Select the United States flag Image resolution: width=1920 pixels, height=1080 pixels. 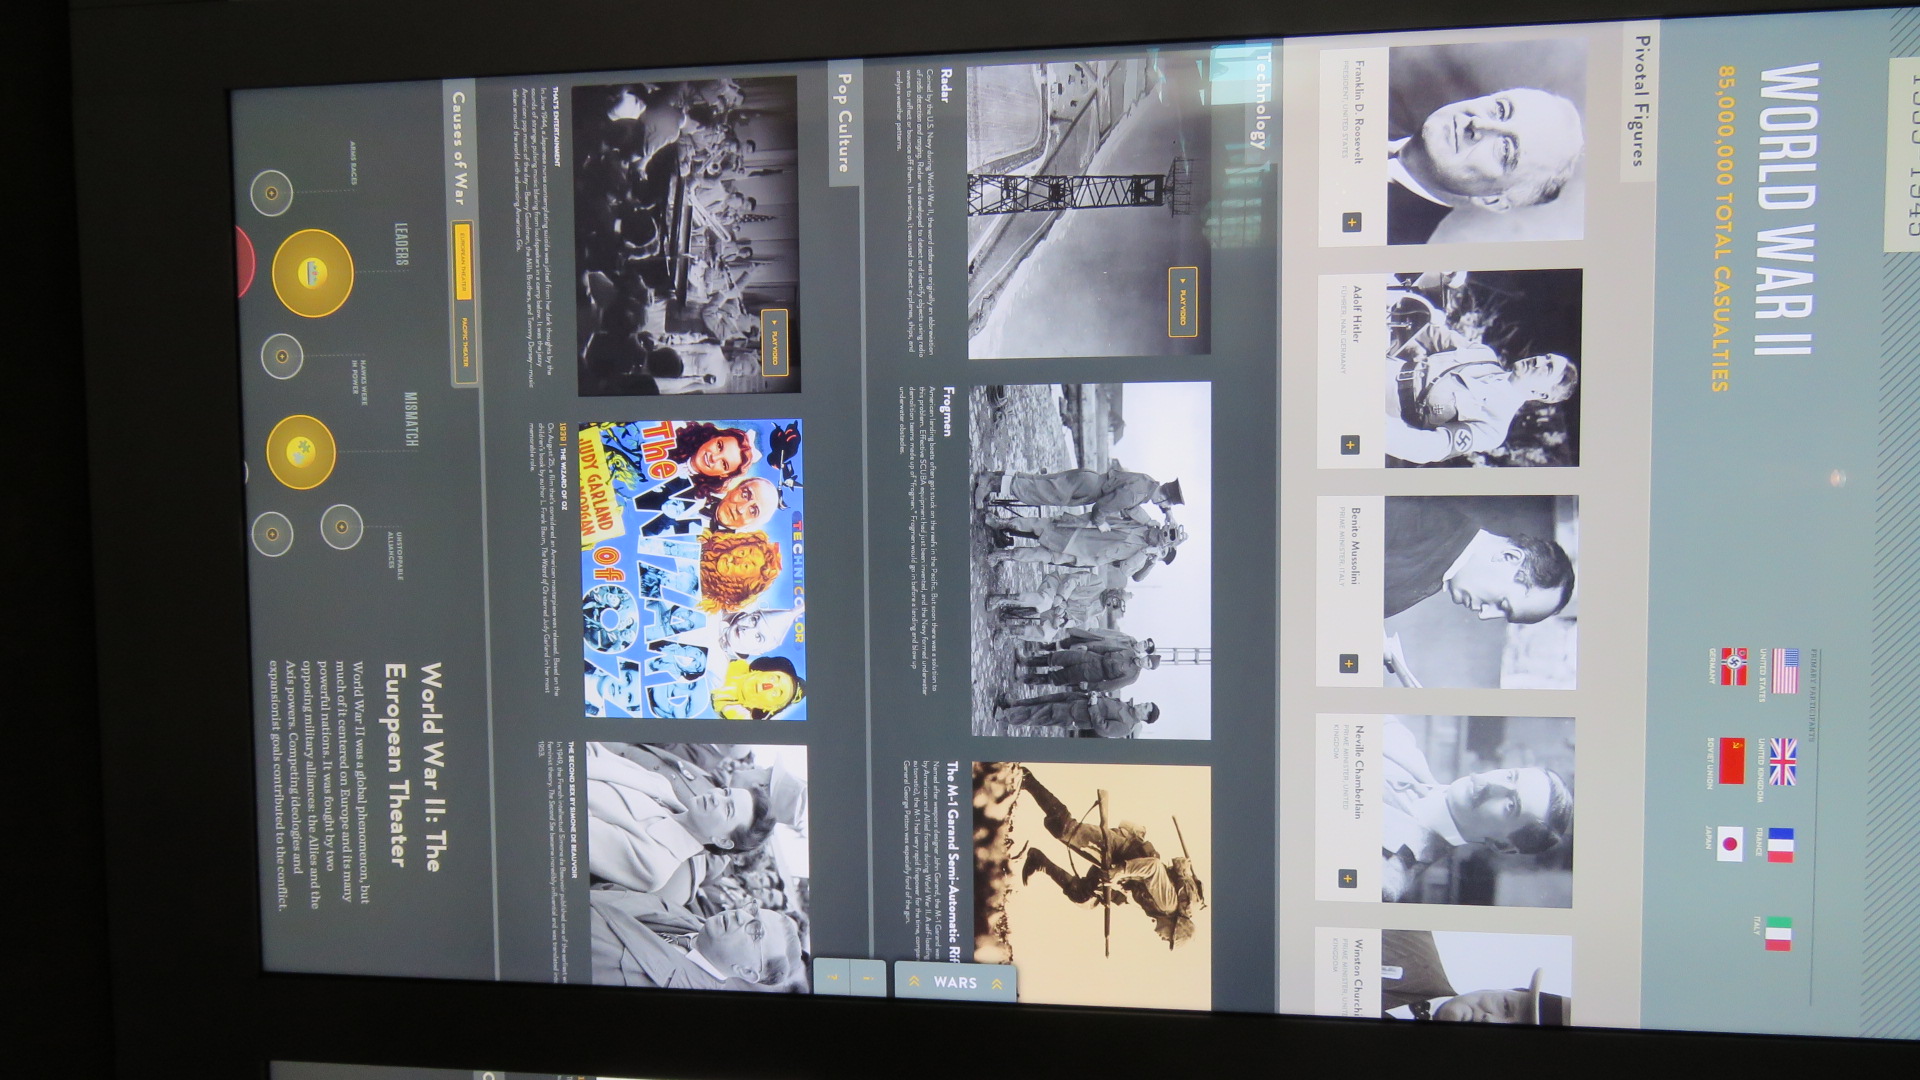(x=1785, y=671)
